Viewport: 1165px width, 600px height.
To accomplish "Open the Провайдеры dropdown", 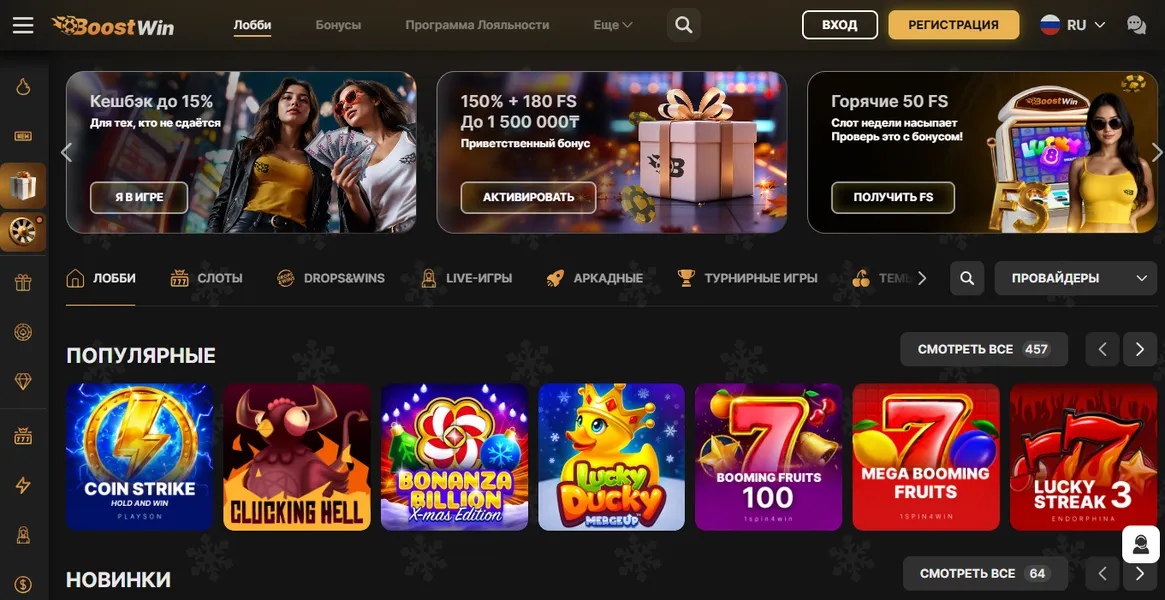I will [1075, 278].
